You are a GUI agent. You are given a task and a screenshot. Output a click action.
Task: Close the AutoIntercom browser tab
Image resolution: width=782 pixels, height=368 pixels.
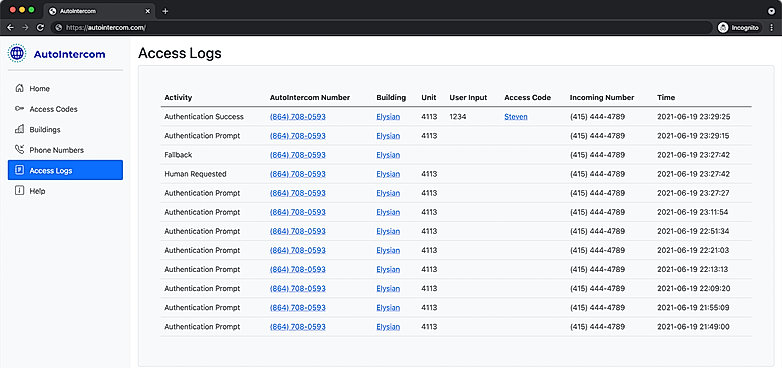tap(147, 11)
